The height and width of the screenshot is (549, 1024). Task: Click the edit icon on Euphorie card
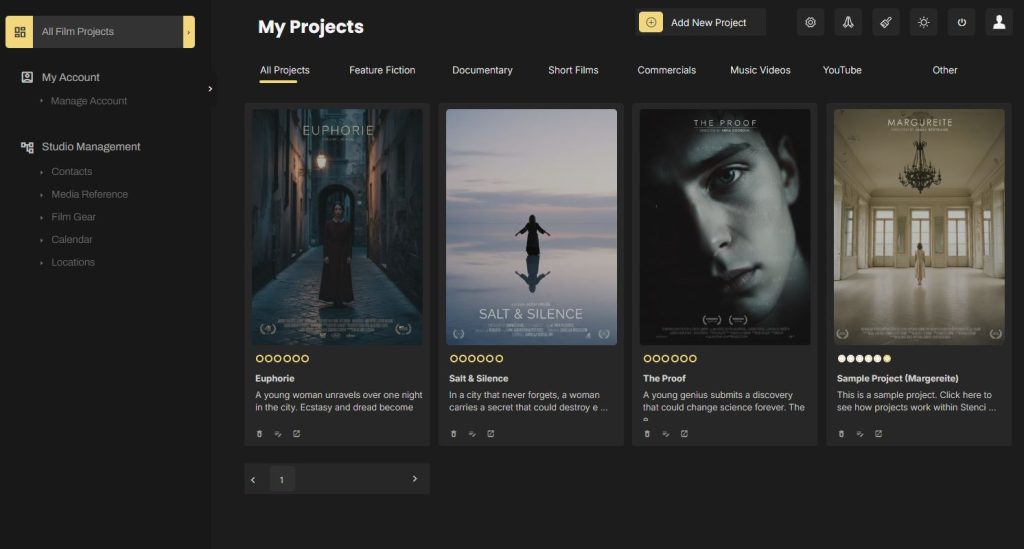click(x=278, y=433)
